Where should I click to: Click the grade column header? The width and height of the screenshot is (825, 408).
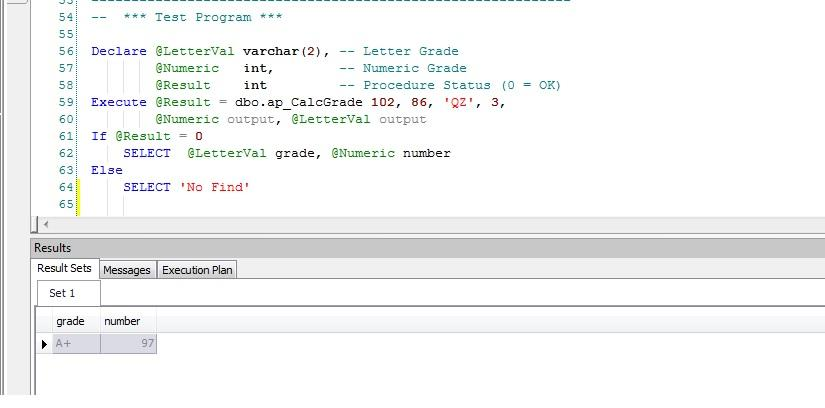76,321
